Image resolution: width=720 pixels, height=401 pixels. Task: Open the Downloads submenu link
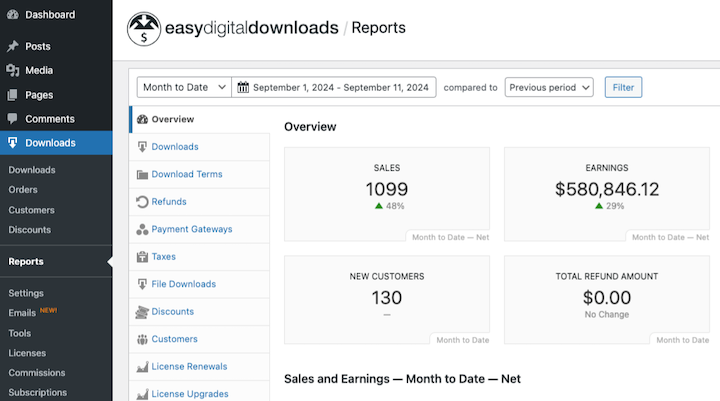(x=32, y=170)
